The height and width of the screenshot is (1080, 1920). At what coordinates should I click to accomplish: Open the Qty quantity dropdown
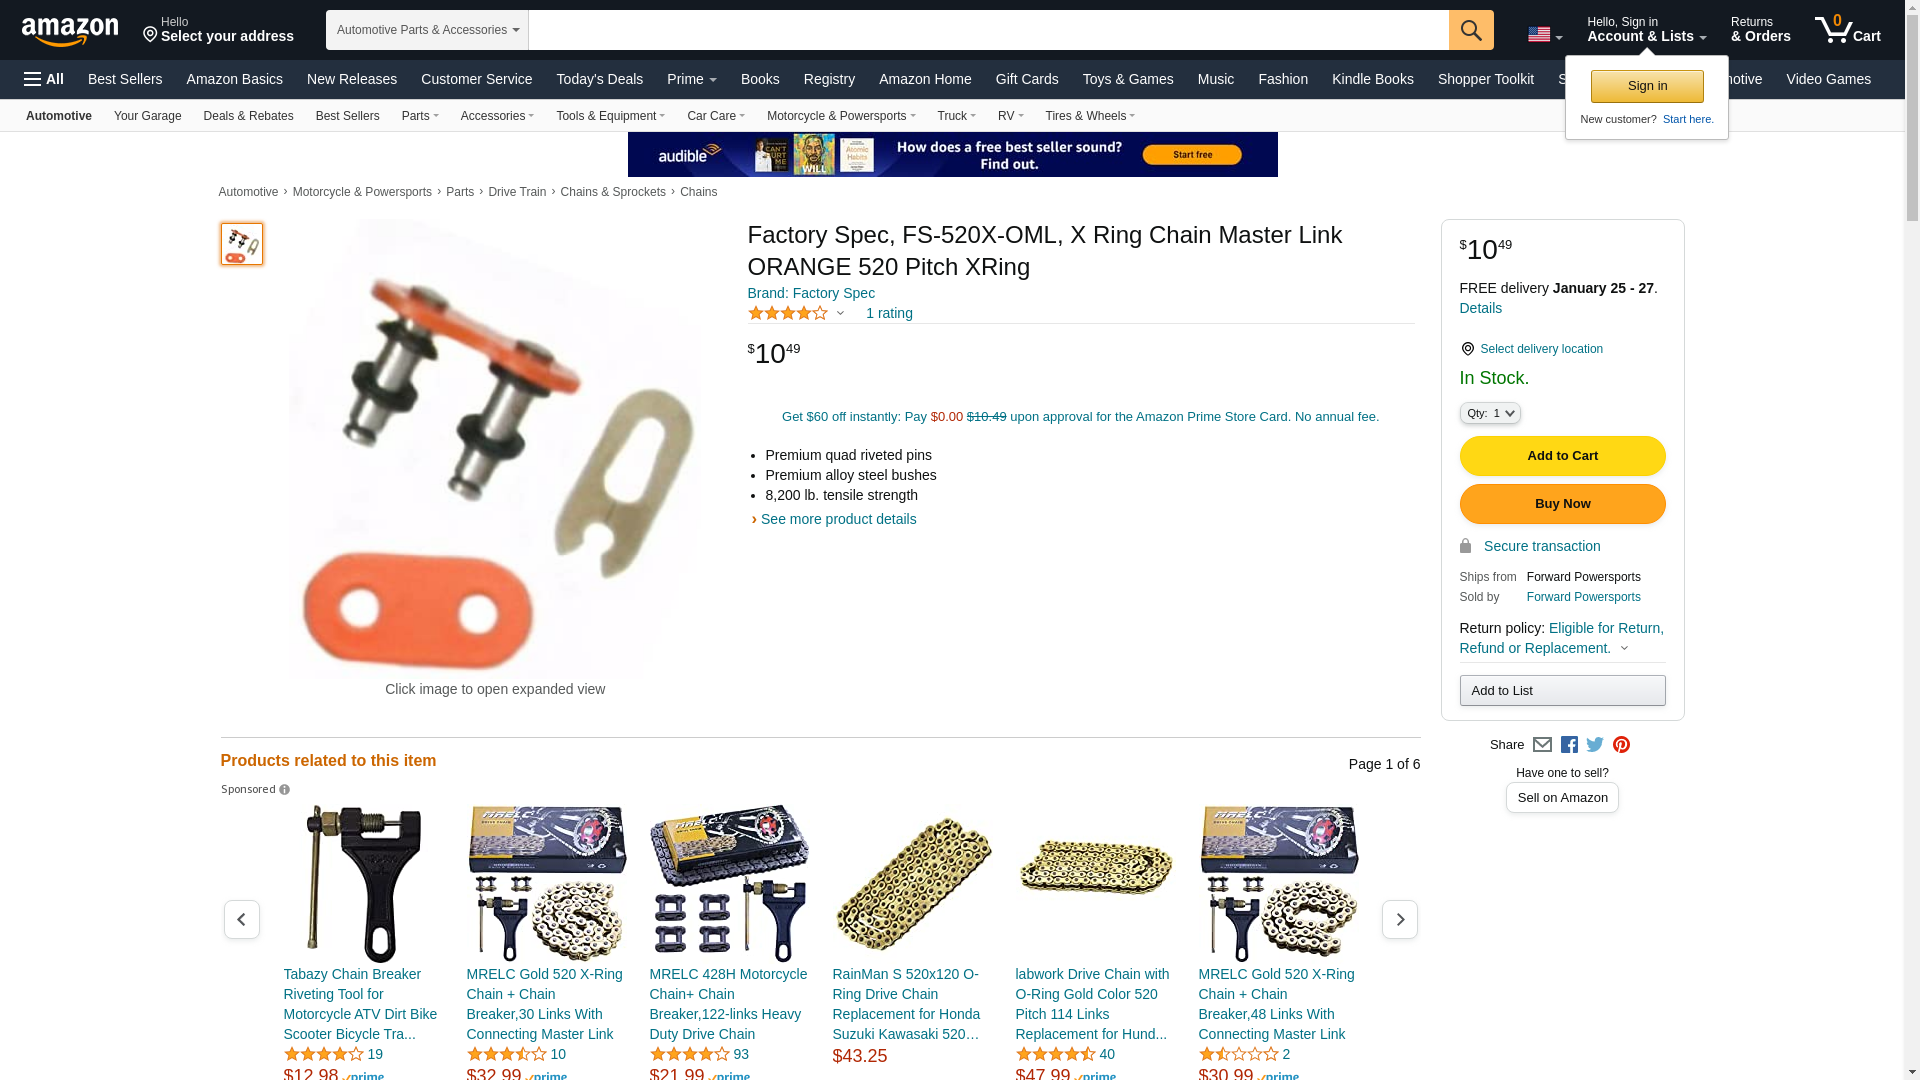[x=1490, y=413]
